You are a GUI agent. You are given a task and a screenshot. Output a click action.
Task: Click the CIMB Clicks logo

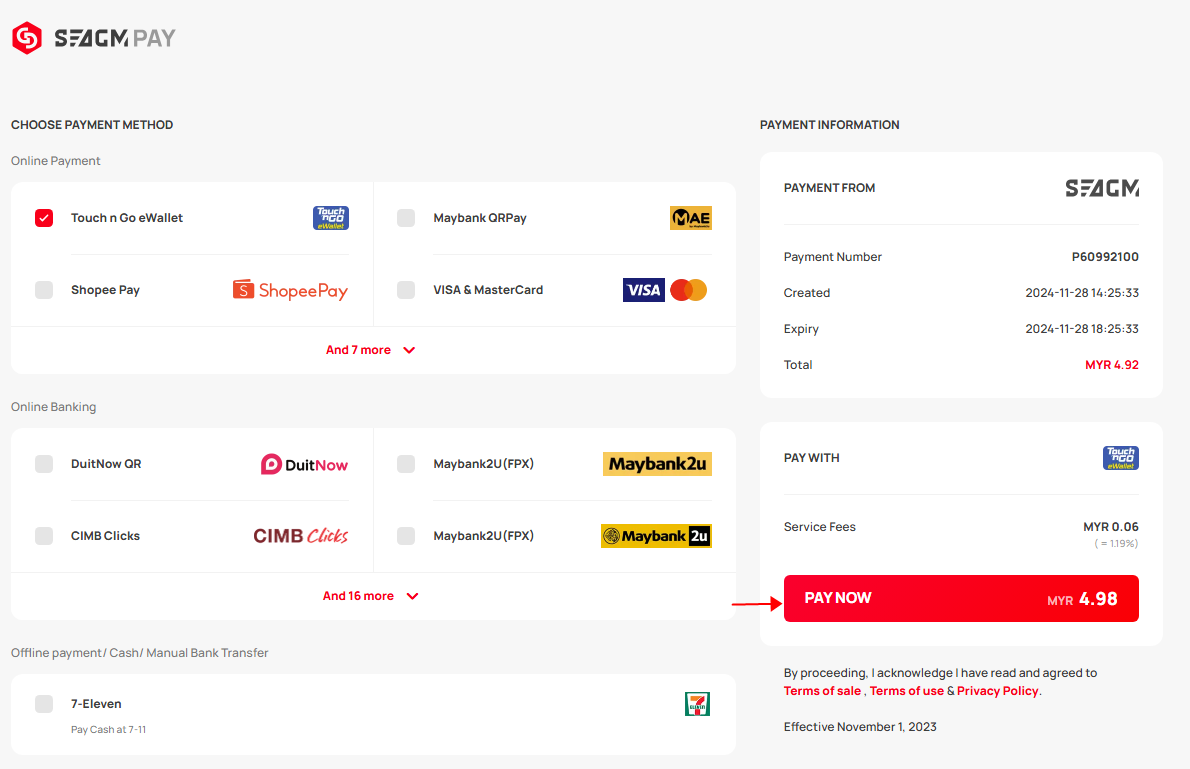click(x=301, y=536)
